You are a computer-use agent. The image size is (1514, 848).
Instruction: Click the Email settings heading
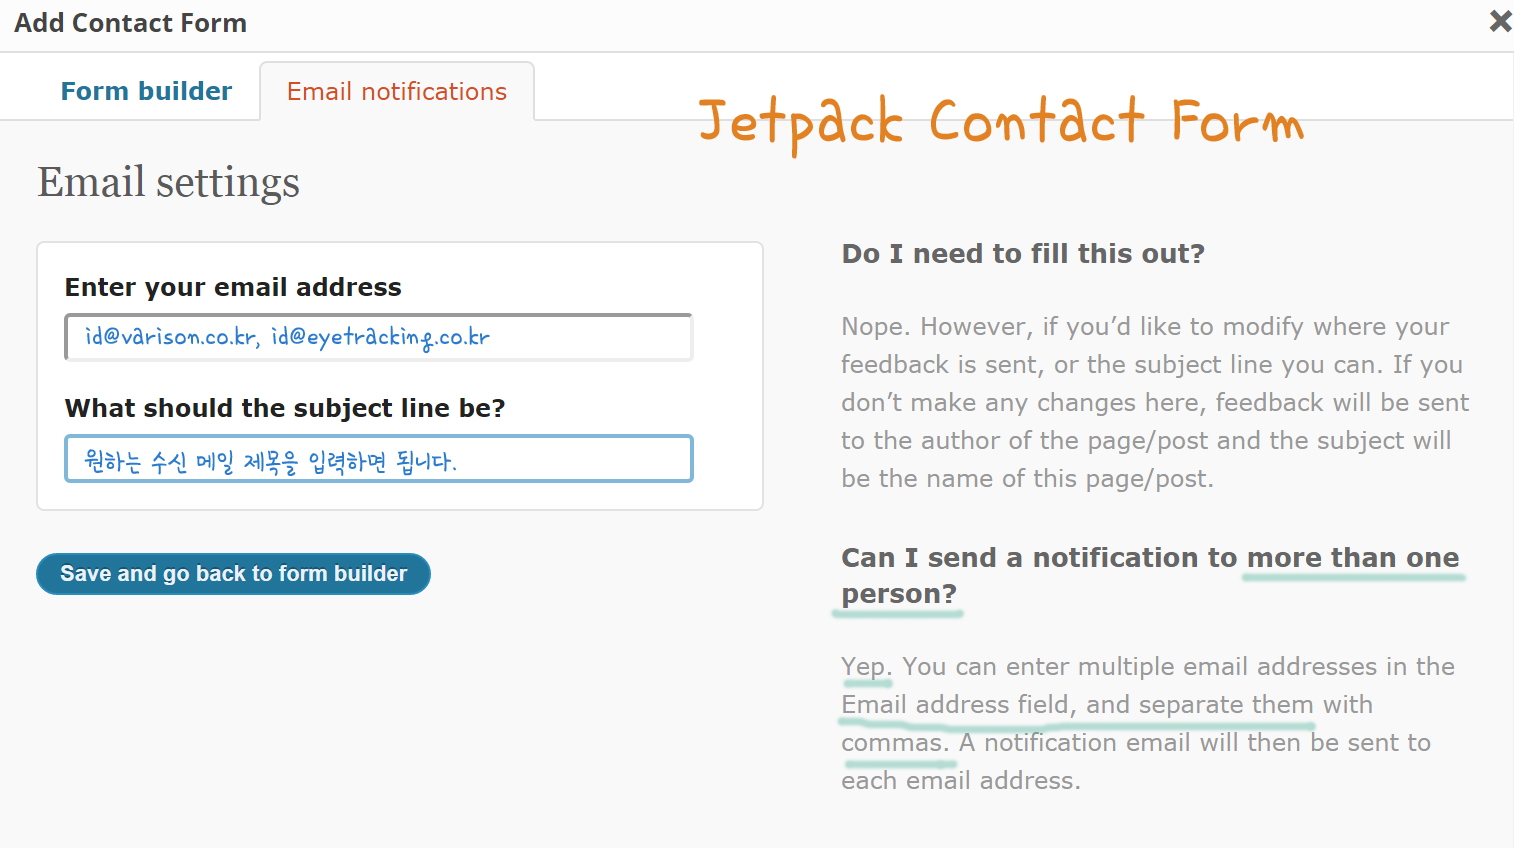[169, 182]
